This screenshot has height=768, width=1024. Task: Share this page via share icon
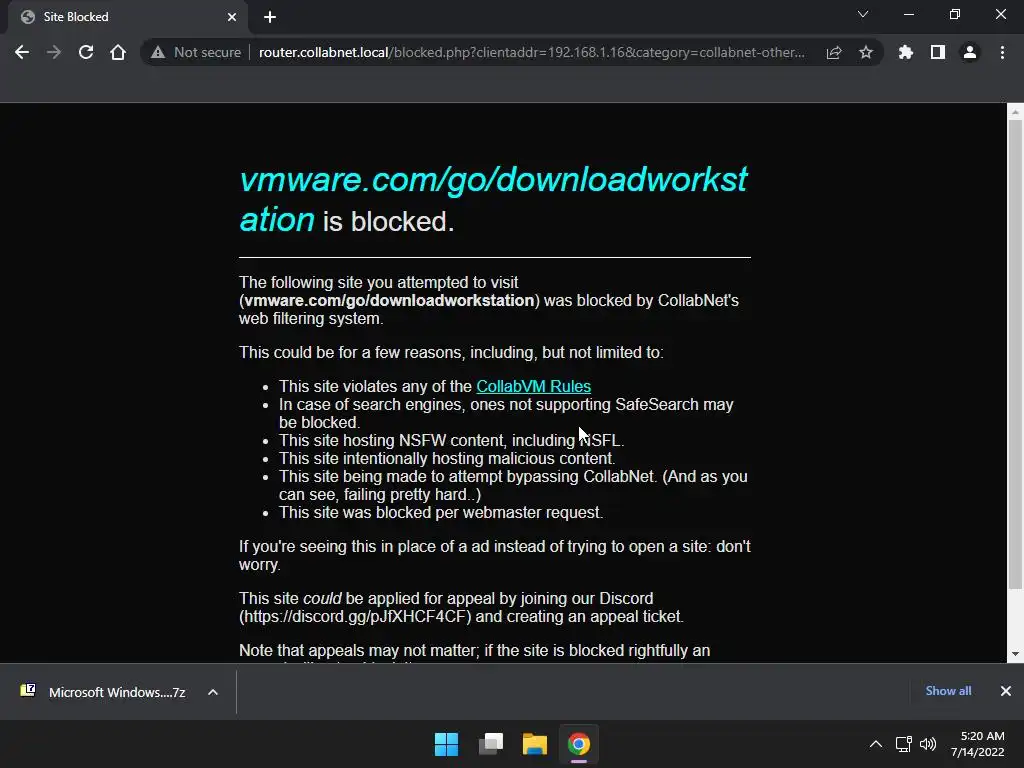(x=834, y=52)
